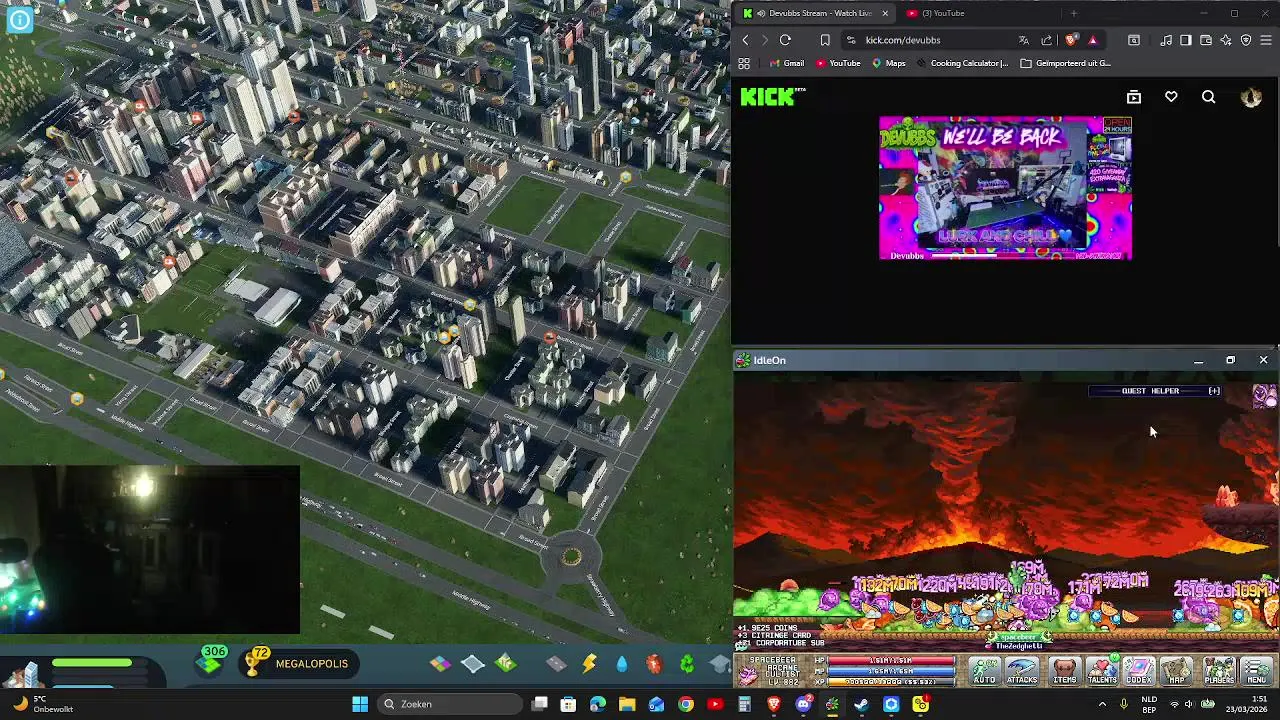Screen dimensions: 1280x720
Task: Open the Kick browse channels icon
Action: click(1134, 97)
